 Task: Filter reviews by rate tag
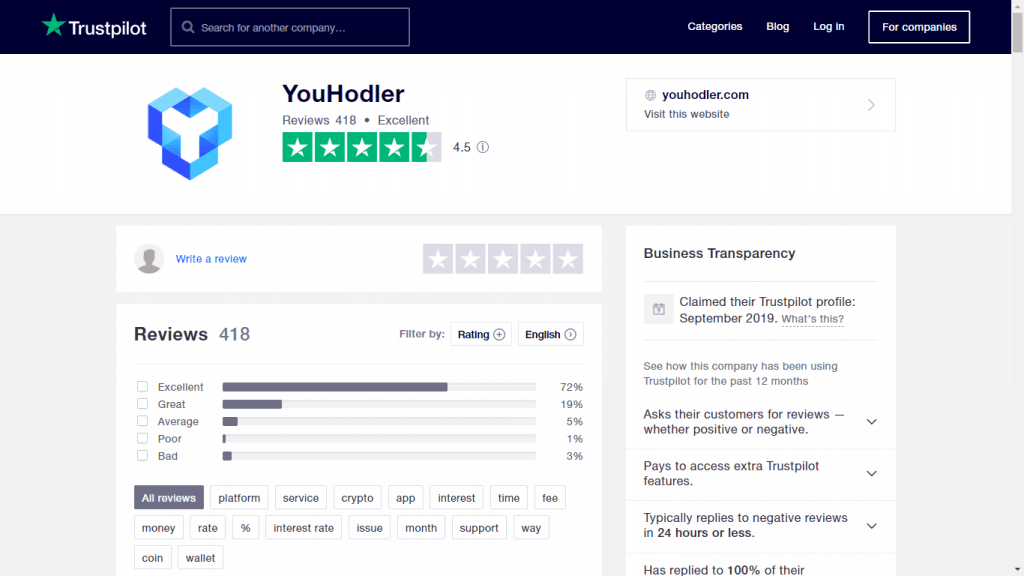click(x=208, y=528)
